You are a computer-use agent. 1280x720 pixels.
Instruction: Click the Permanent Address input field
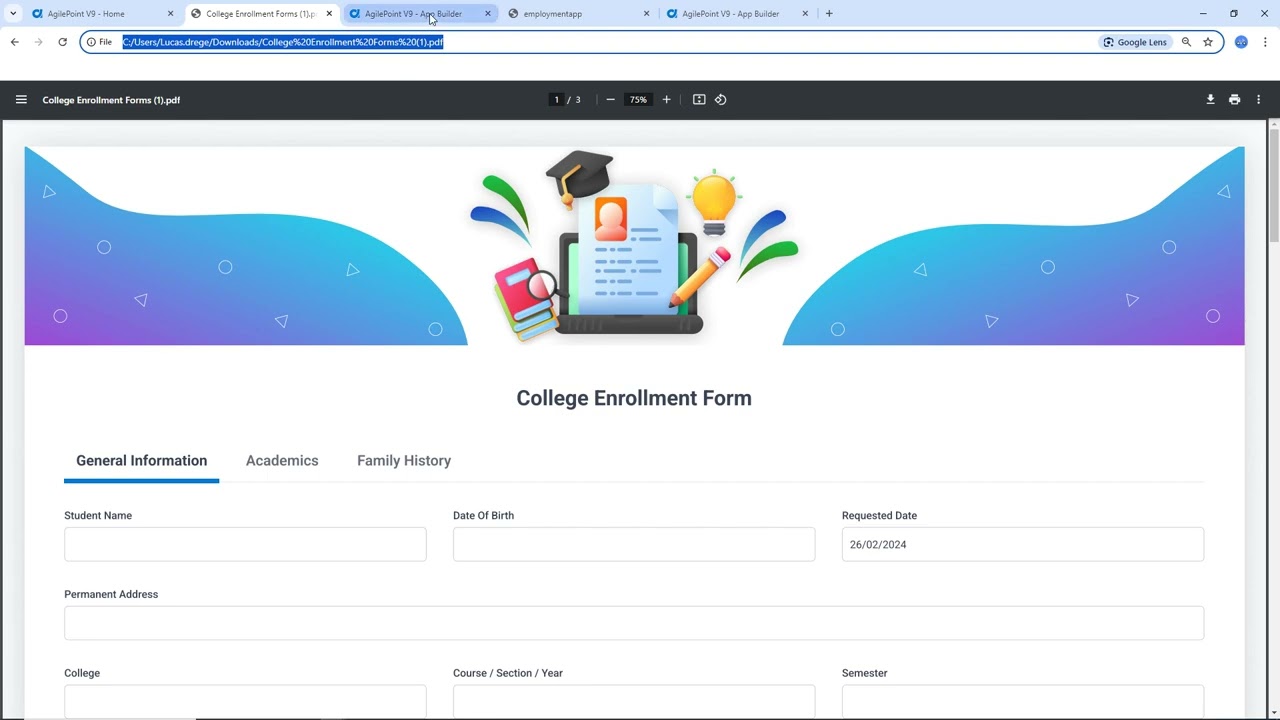(x=634, y=623)
